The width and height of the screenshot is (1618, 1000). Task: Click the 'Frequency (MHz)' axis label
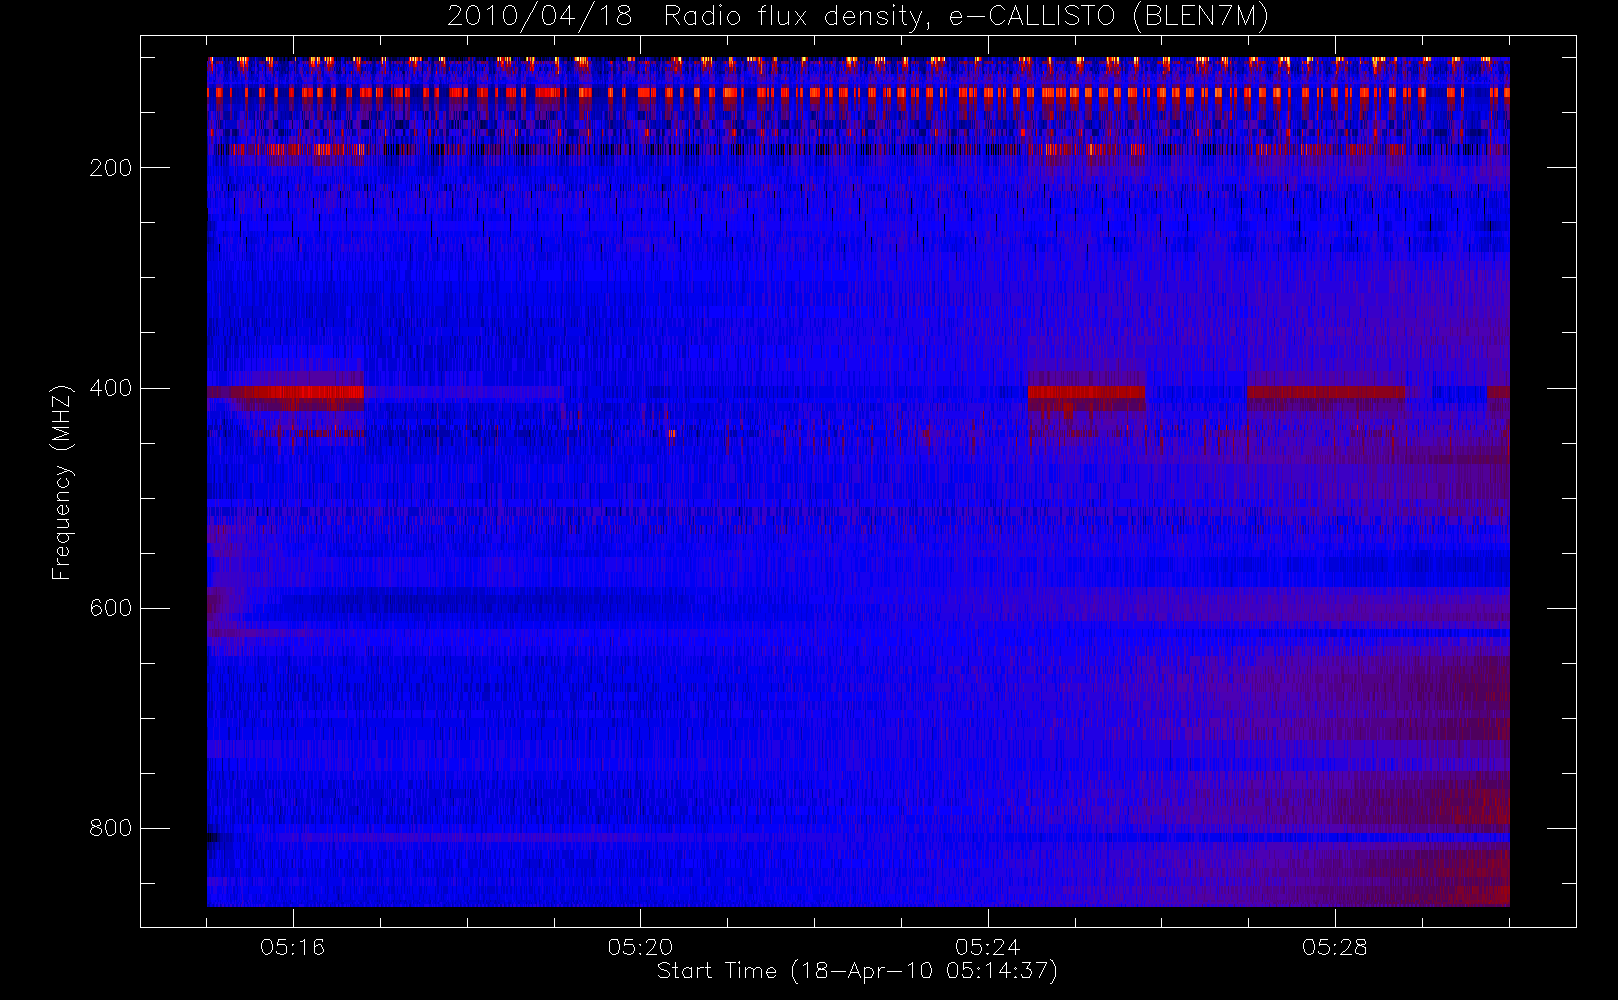62,482
